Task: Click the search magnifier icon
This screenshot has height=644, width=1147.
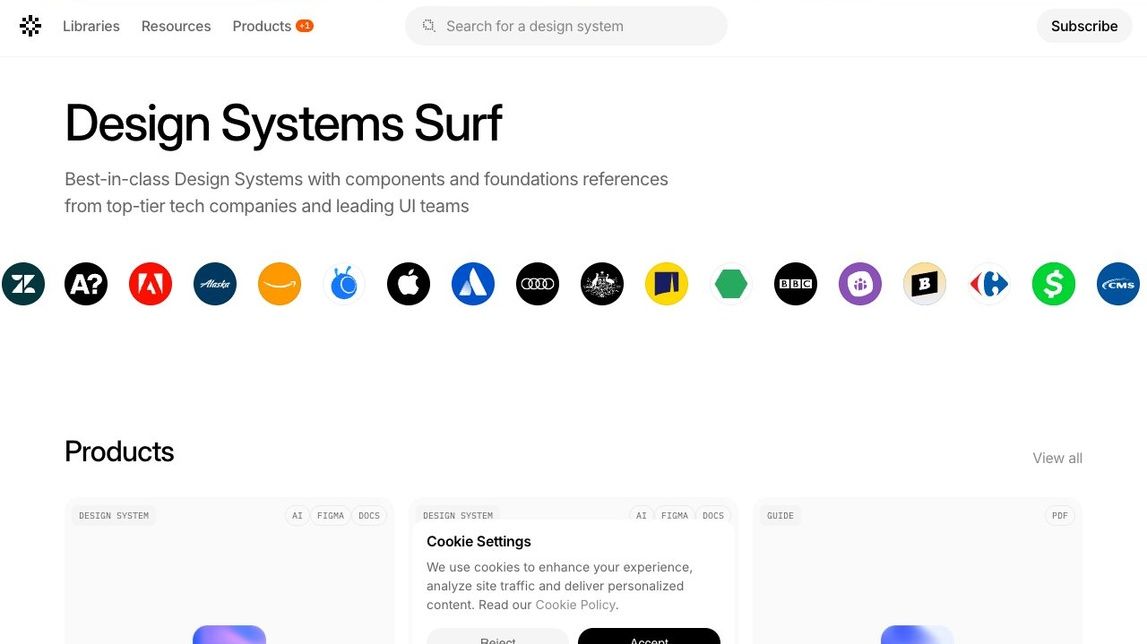Action: pos(429,26)
